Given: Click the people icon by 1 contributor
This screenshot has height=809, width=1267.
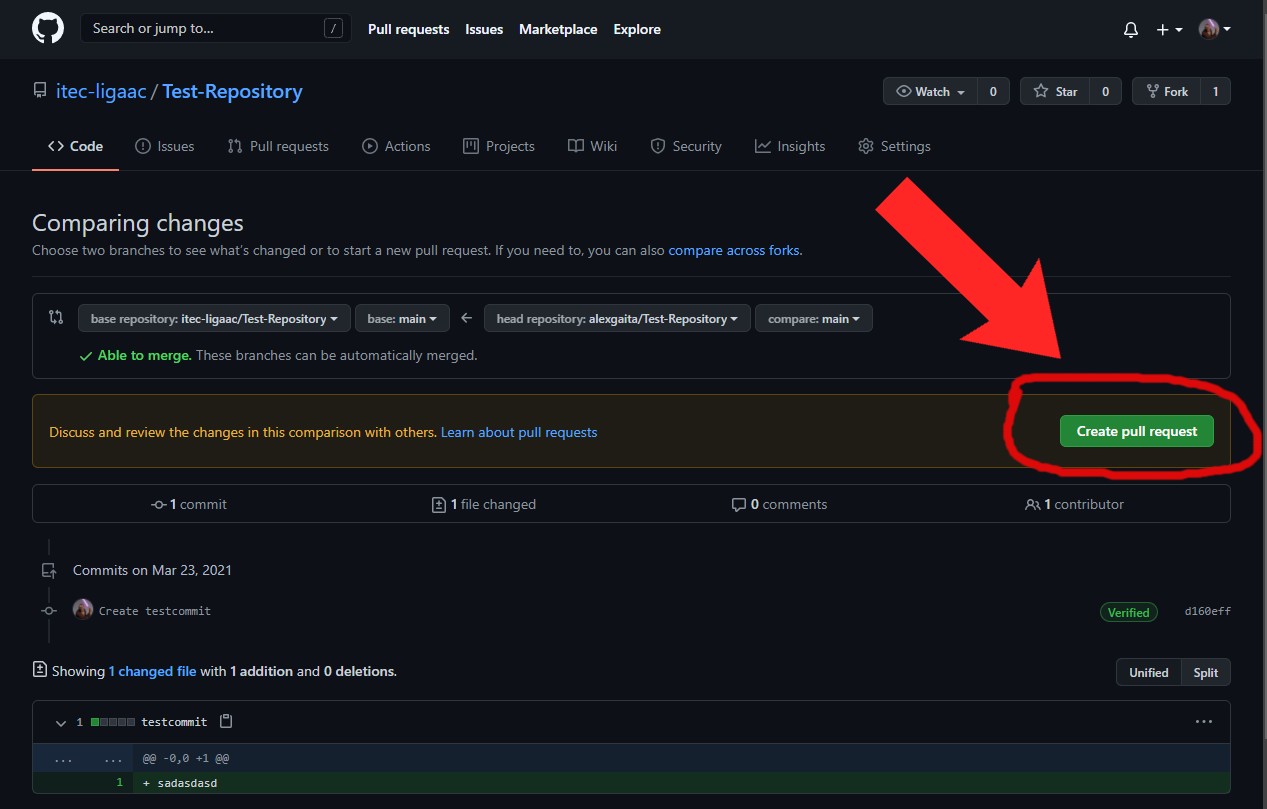Looking at the screenshot, I should click(1033, 505).
